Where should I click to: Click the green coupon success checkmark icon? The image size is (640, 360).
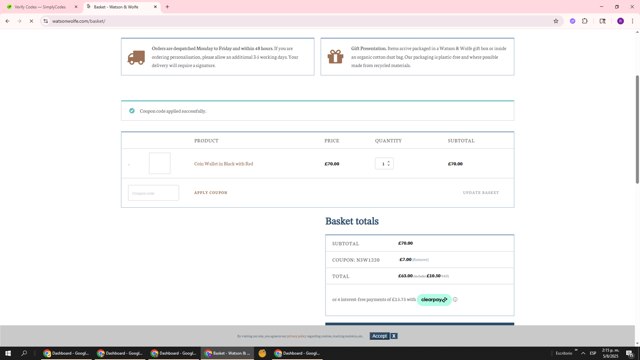click(x=132, y=111)
